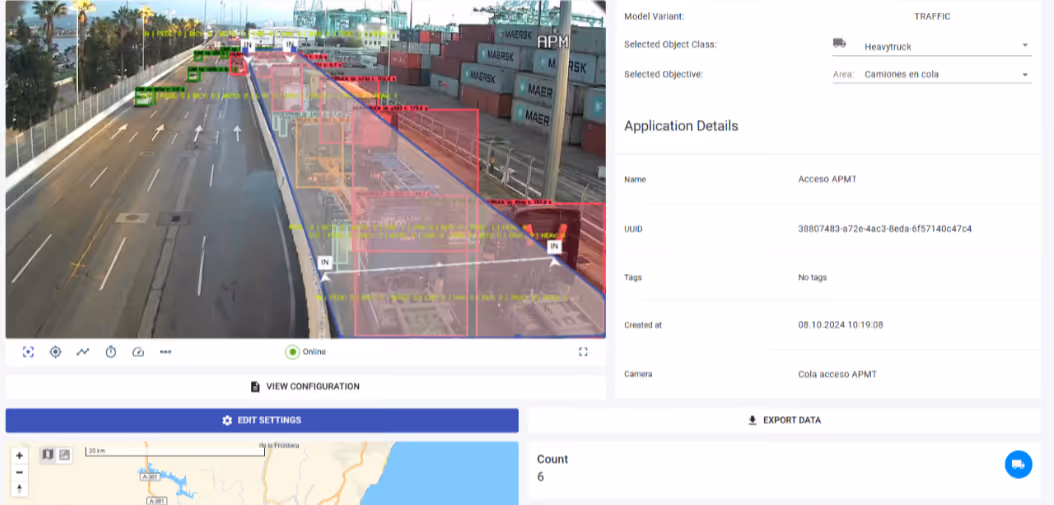This screenshot has height=505, width=1054.
Task: Click the EDIT SETTINGS button
Action: (262, 420)
